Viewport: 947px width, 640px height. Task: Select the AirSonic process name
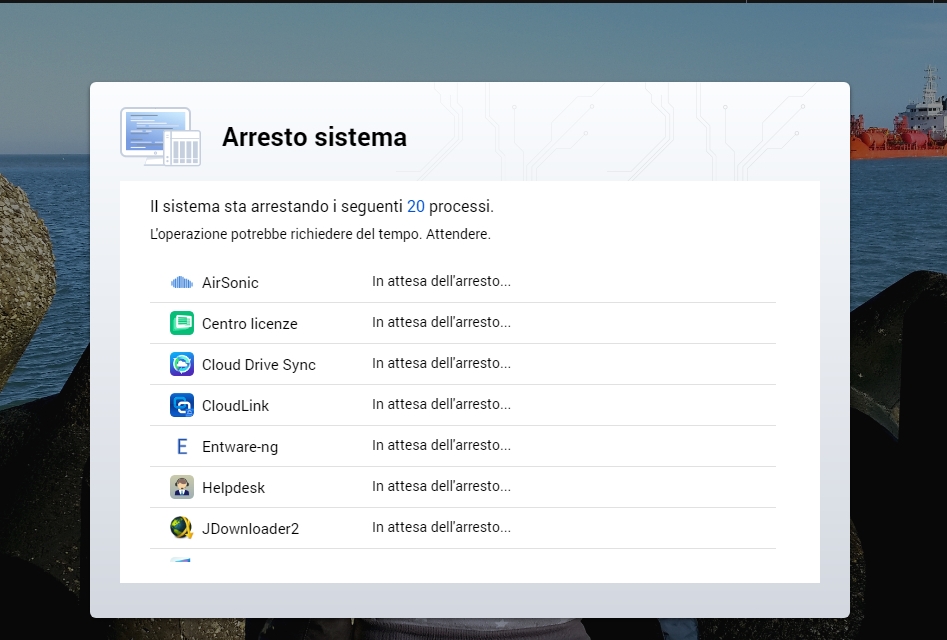[x=230, y=283]
